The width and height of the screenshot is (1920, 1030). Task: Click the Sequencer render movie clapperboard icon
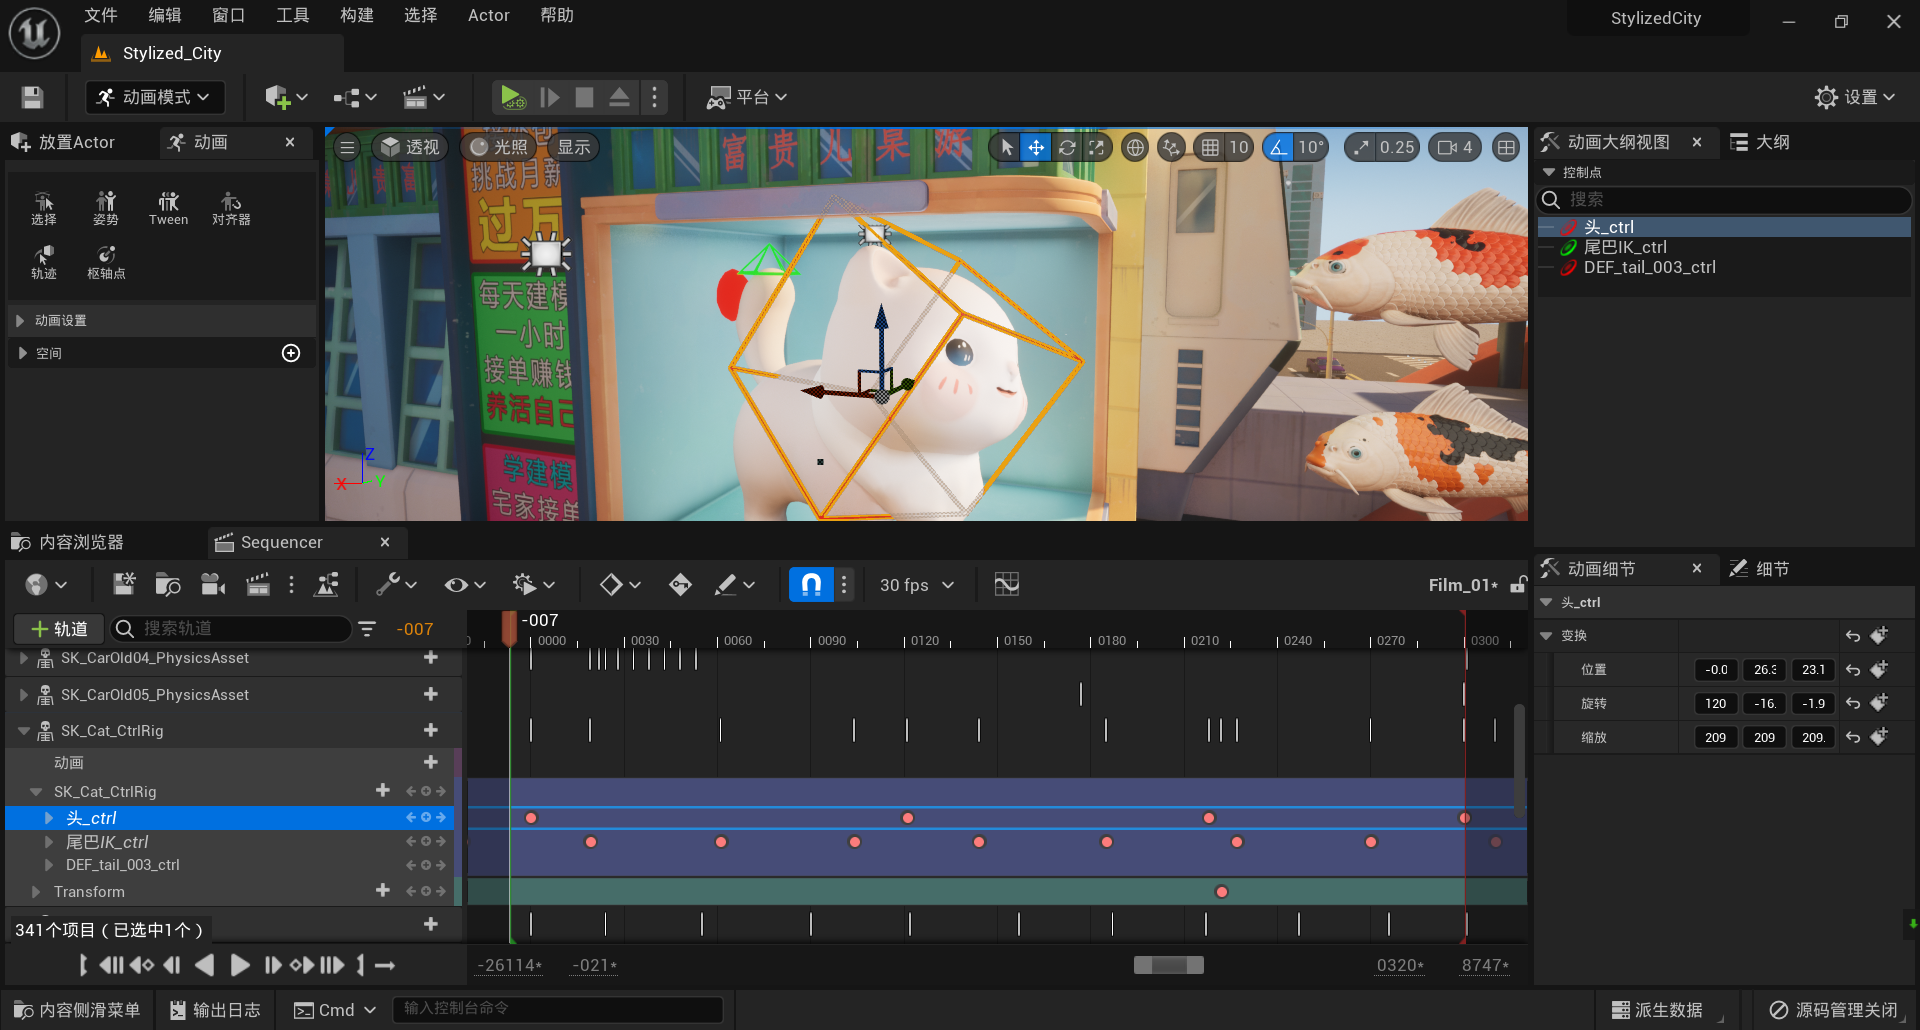tap(258, 585)
